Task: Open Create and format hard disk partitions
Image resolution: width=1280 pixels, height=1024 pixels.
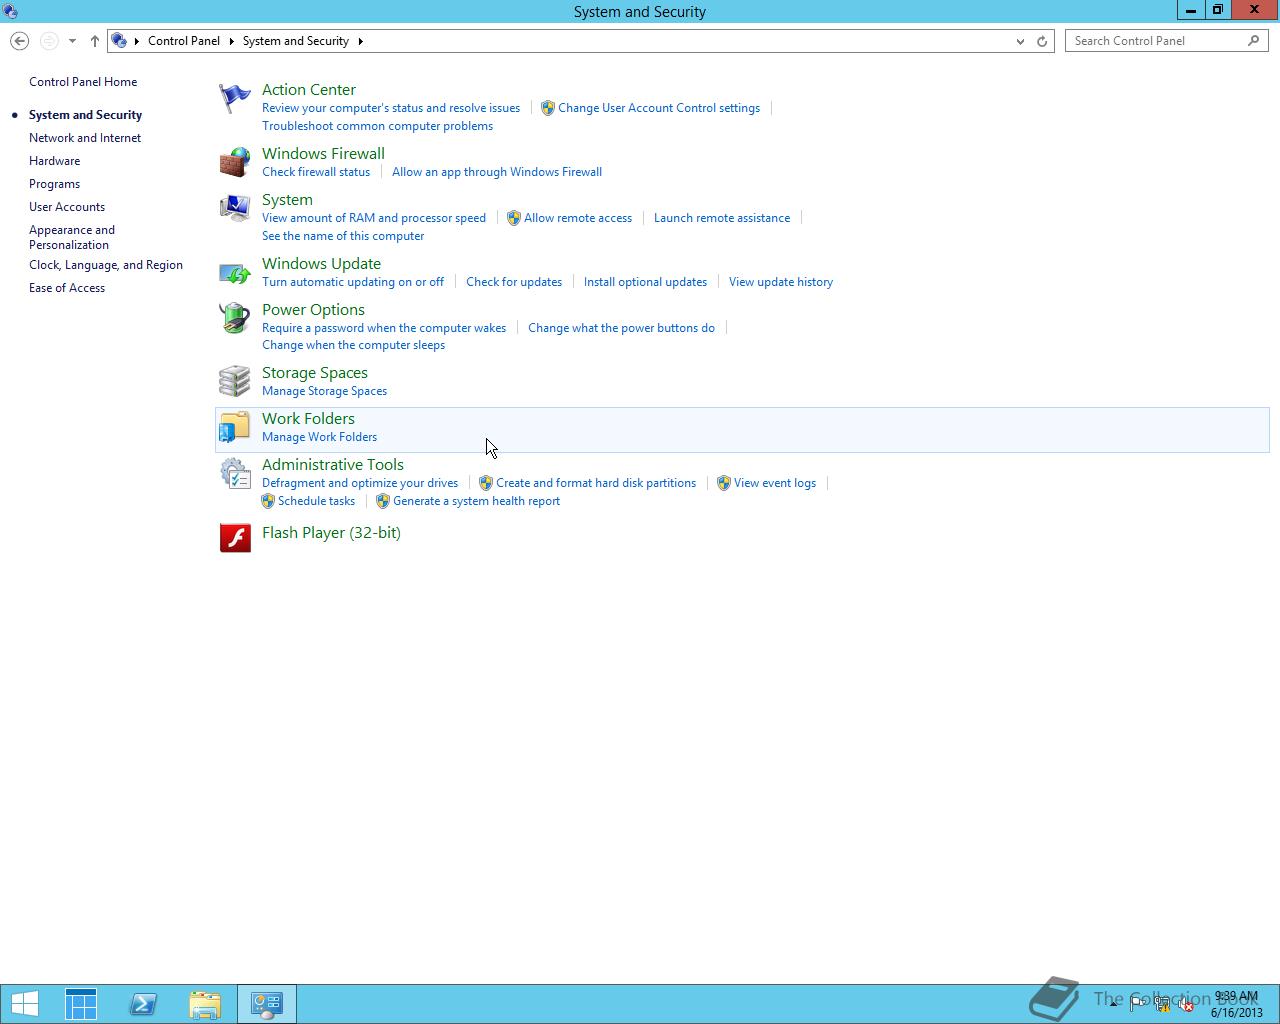Action: tap(596, 483)
